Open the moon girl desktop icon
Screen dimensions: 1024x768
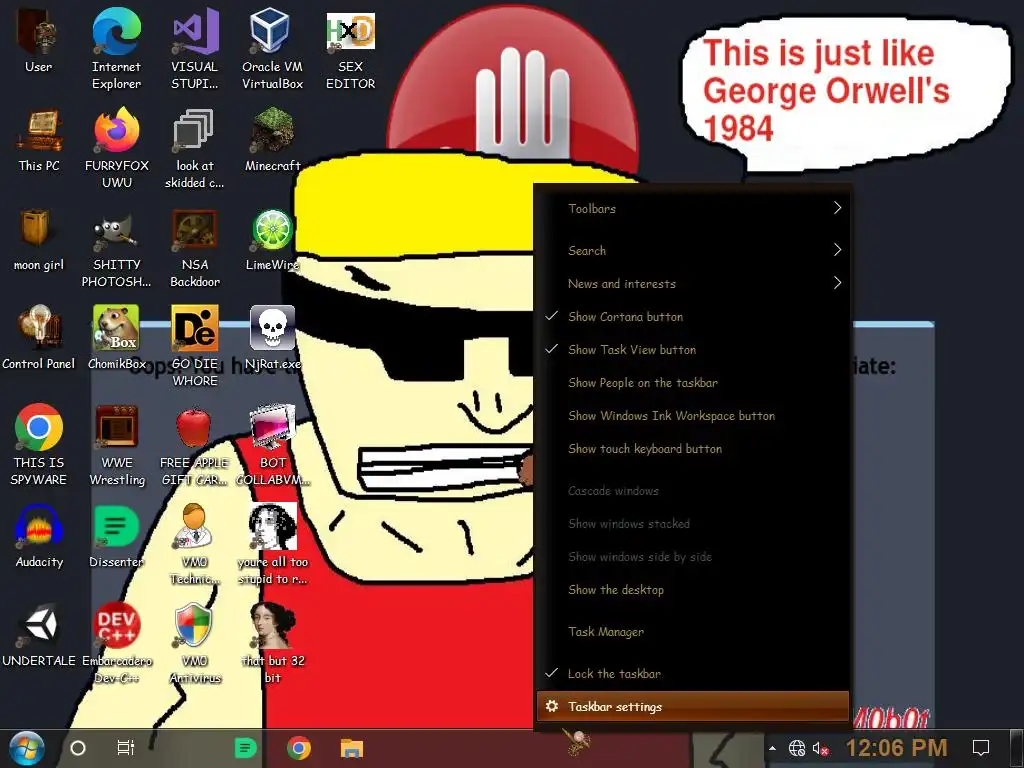39,240
